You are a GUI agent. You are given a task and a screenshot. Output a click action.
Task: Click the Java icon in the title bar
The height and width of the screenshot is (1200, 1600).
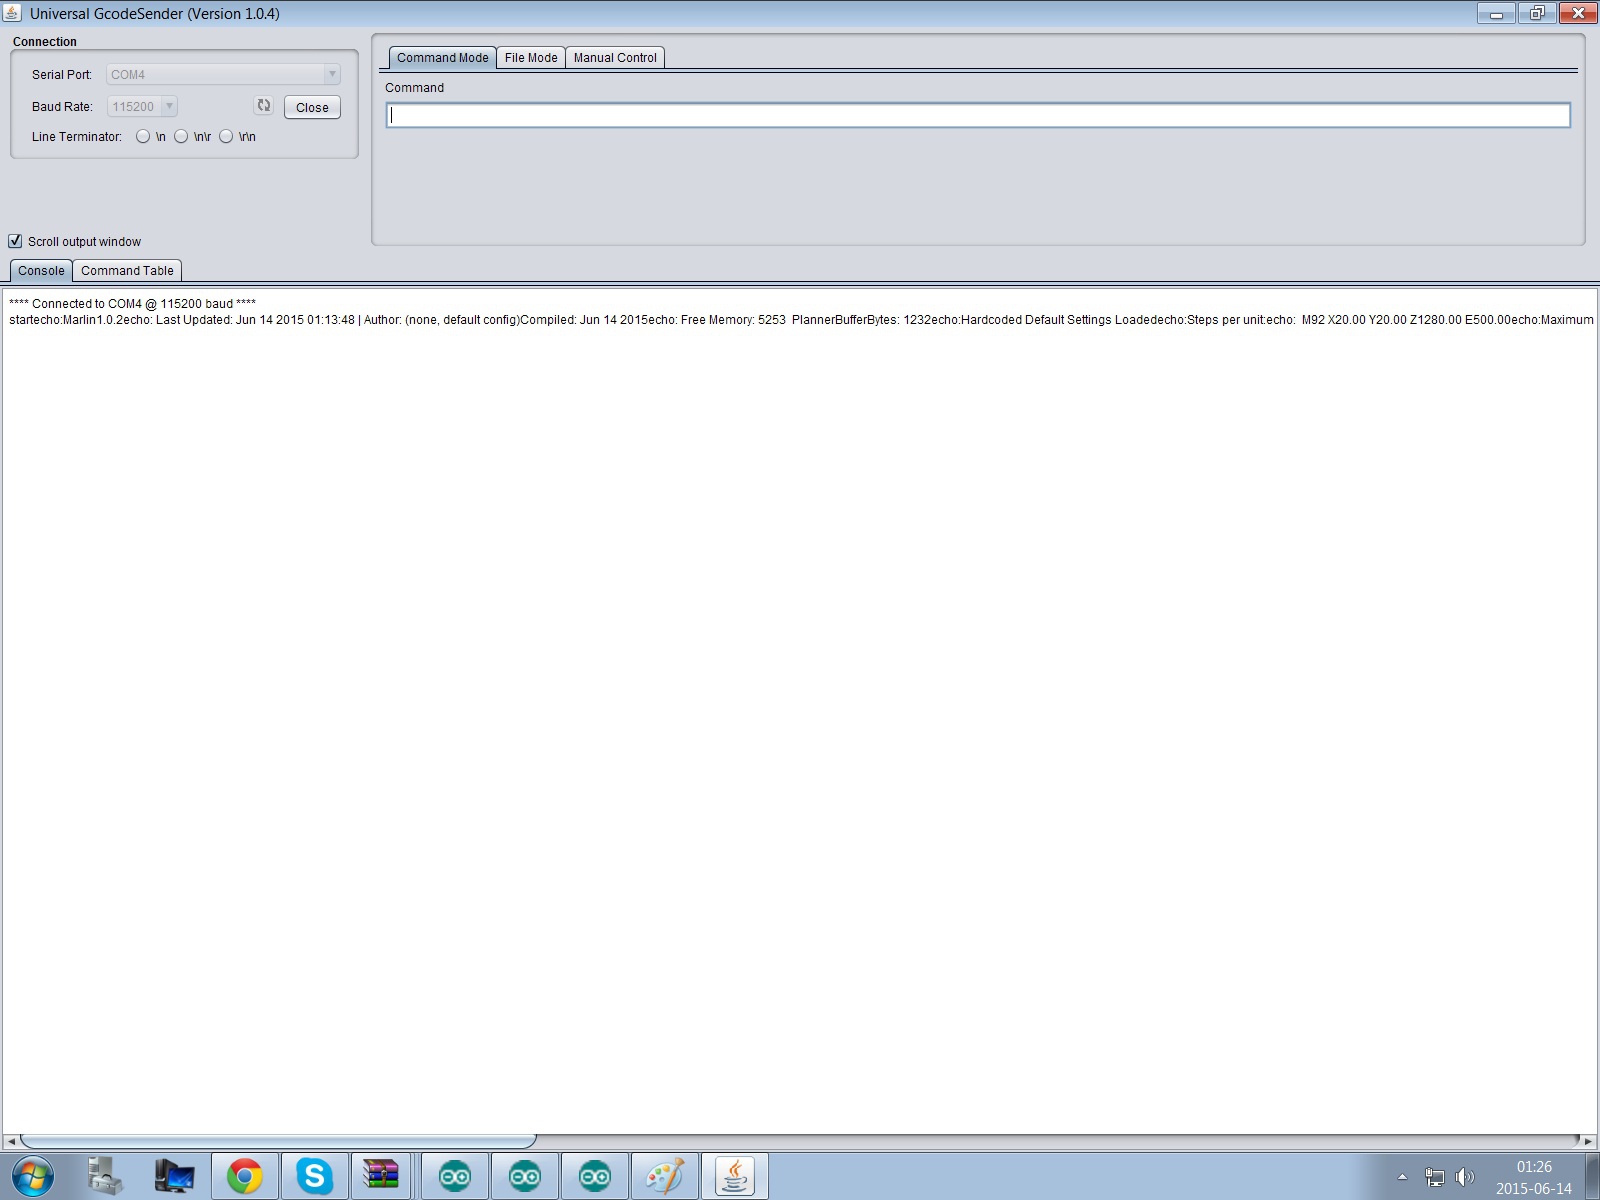[x=12, y=13]
